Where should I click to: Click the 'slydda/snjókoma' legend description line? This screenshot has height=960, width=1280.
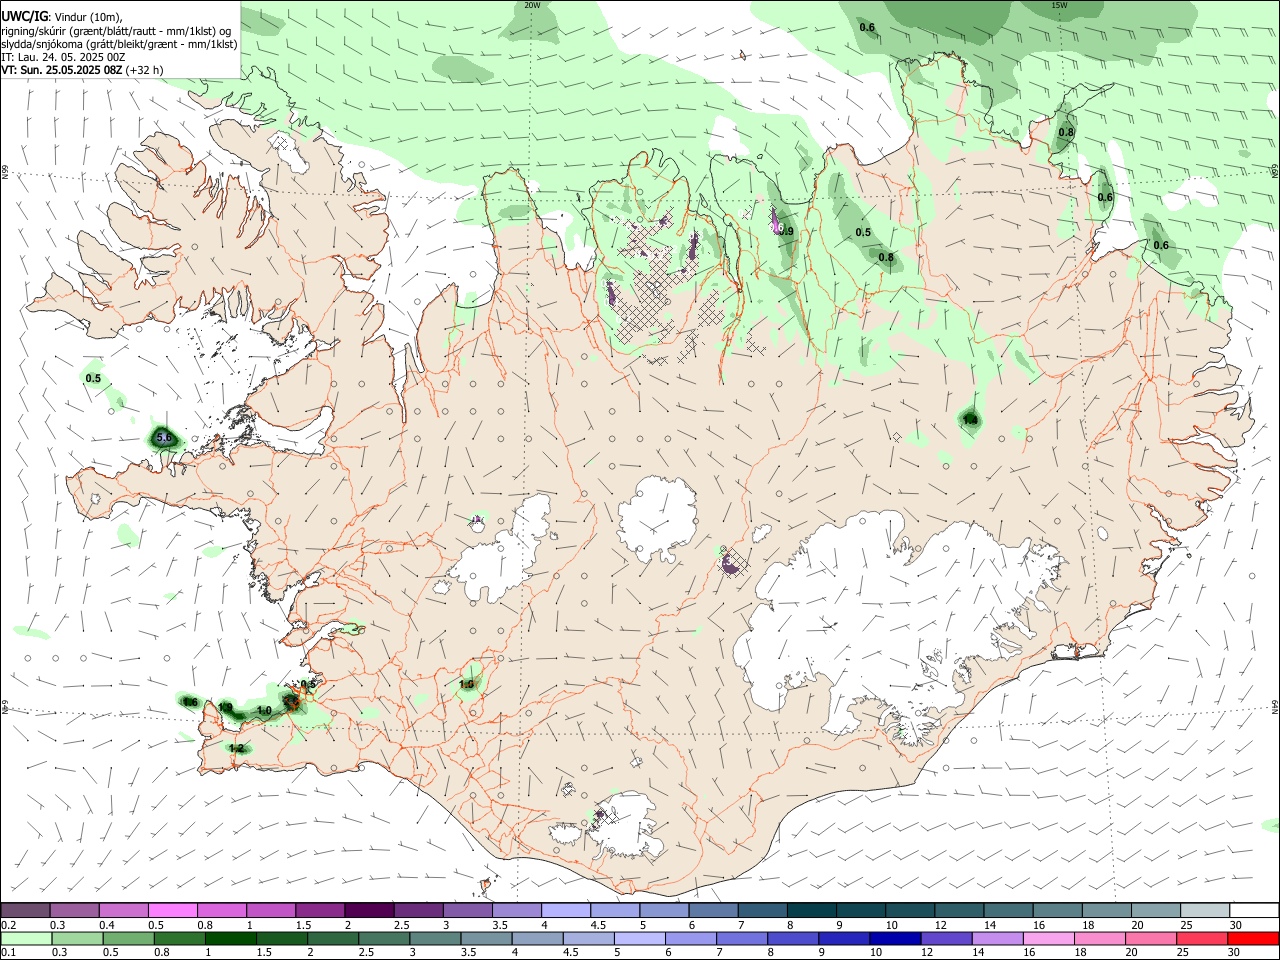(119, 44)
